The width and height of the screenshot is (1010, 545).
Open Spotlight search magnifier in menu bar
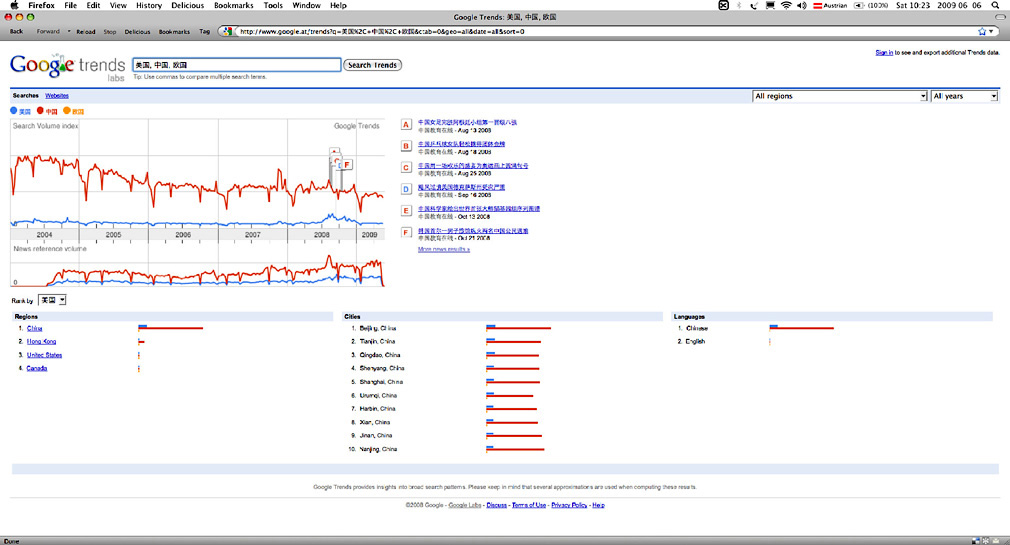tap(994, 5)
